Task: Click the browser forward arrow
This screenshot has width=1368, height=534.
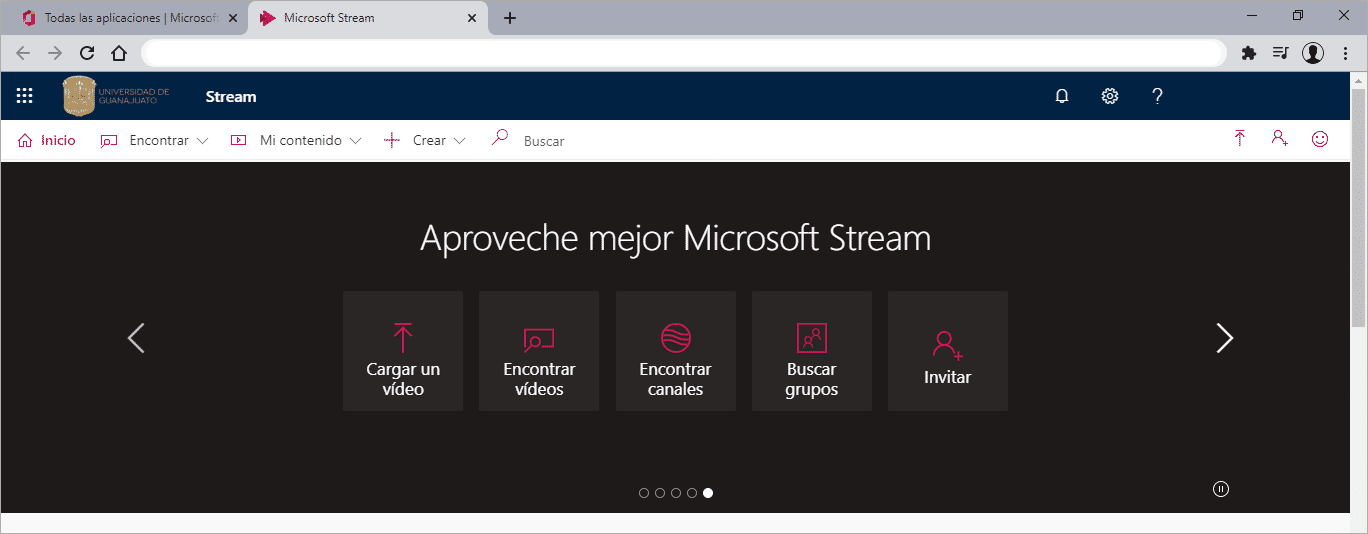Action: [x=55, y=53]
